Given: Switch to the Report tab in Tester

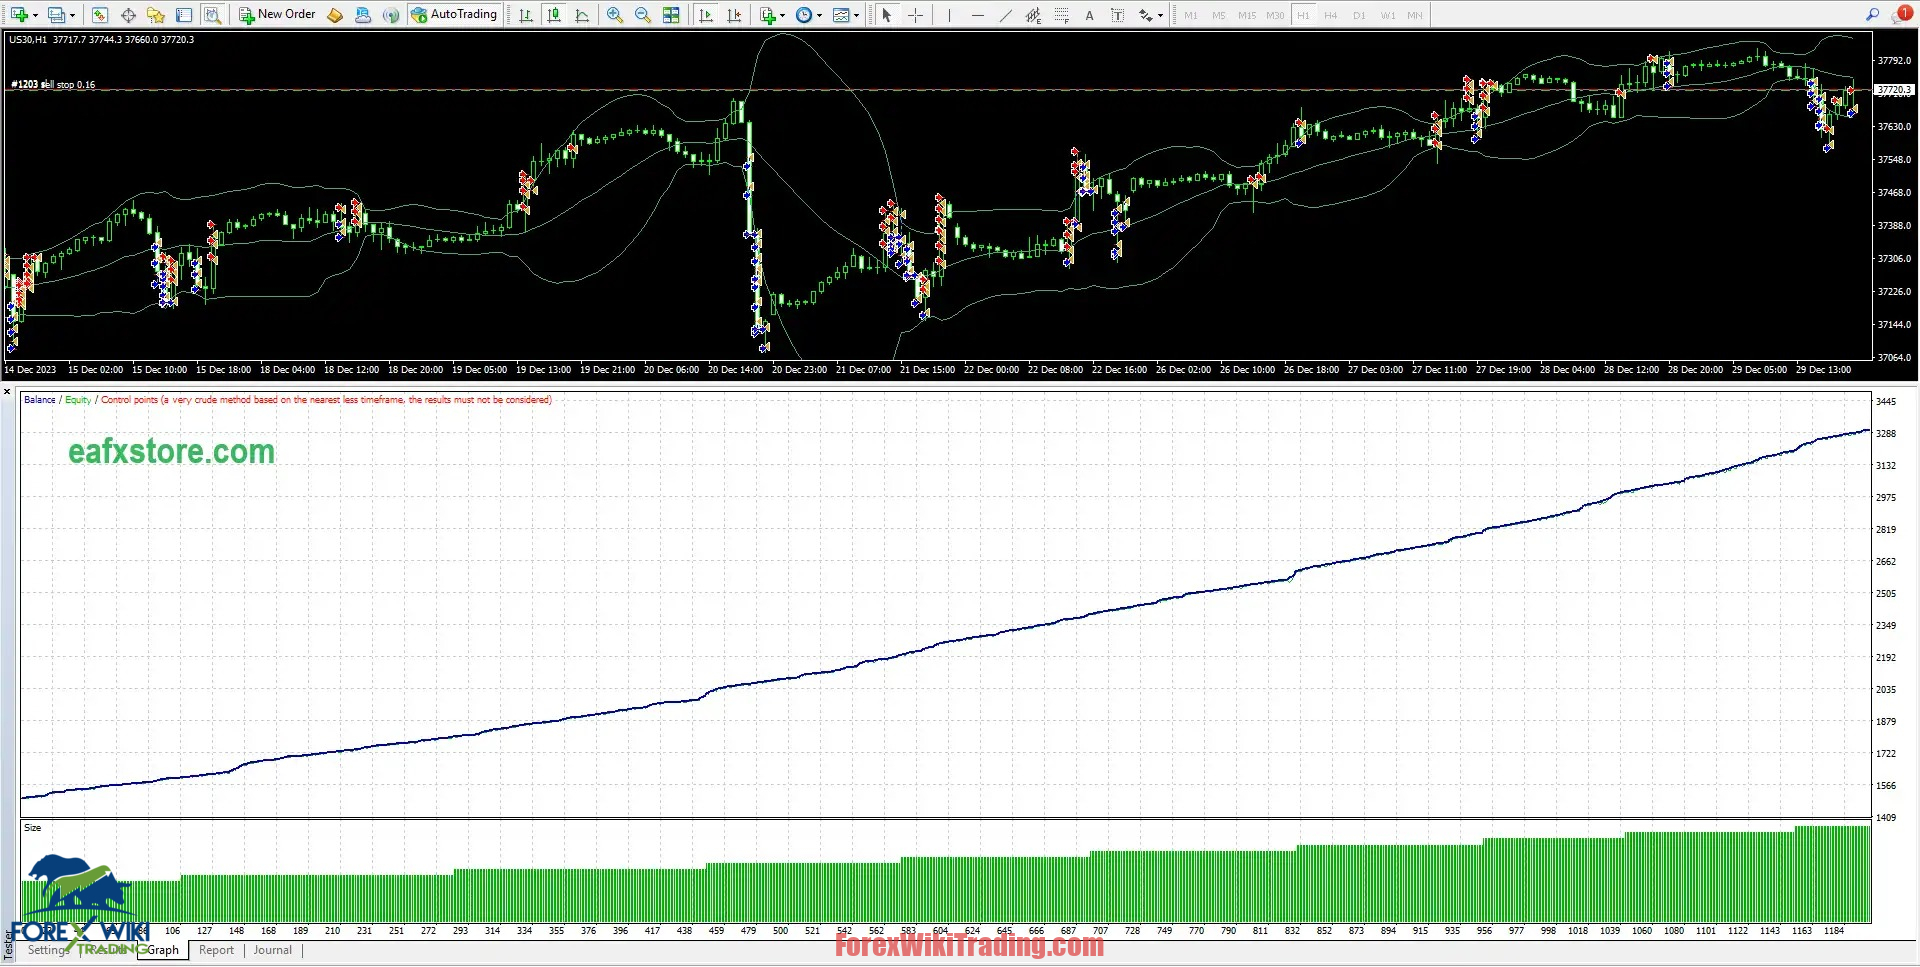Looking at the screenshot, I should [216, 950].
